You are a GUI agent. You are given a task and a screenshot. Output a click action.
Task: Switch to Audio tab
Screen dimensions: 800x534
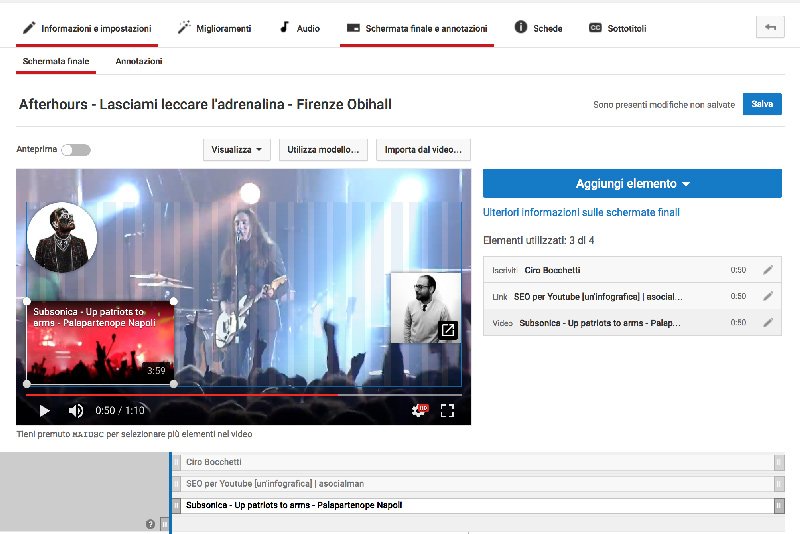click(x=300, y=29)
